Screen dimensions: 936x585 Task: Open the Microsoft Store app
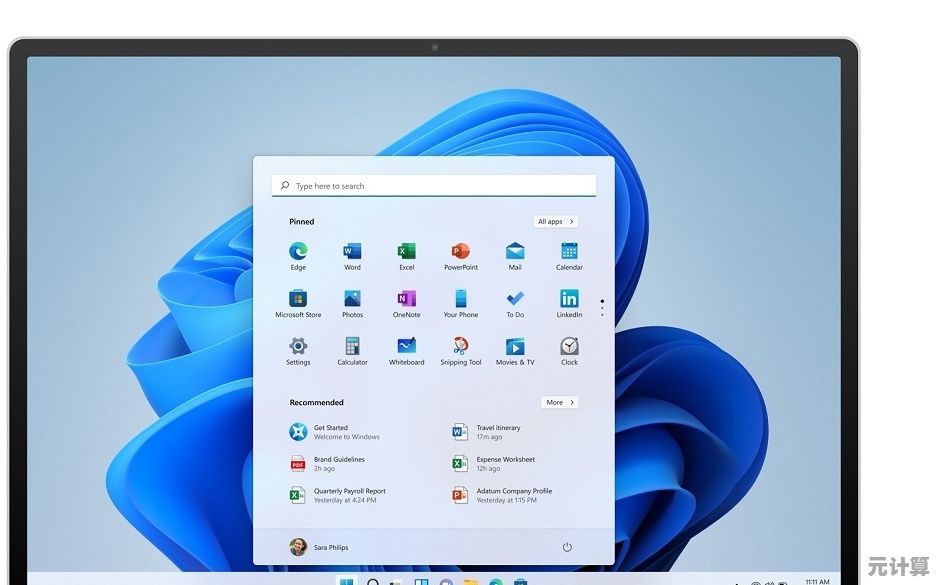pyautogui.click(x=298, y=299)
